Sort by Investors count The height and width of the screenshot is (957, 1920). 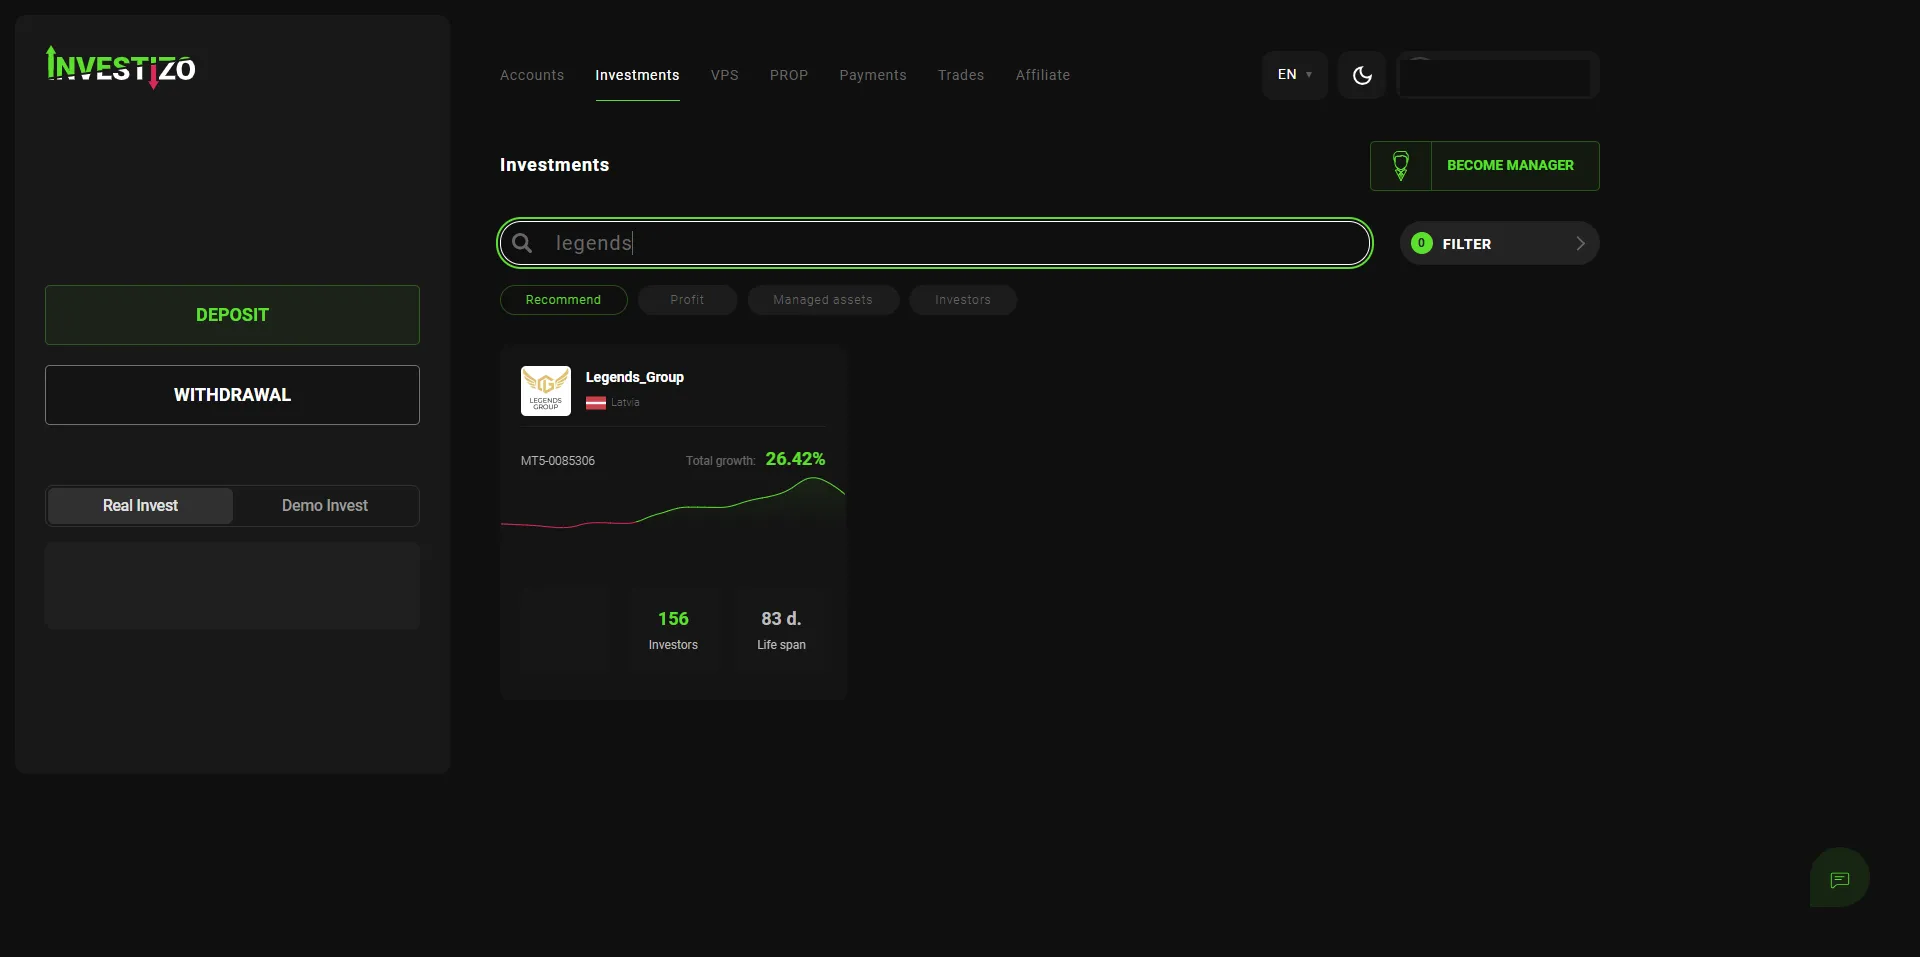pos(963,300)
